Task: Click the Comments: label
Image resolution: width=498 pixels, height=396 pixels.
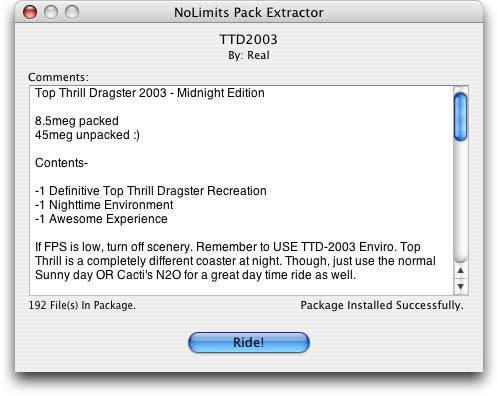Action: click(58, 77)
